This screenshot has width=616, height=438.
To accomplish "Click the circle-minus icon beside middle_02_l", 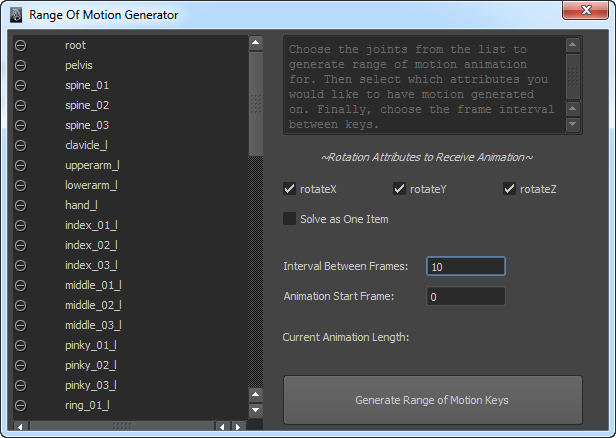I will [20, 306].
